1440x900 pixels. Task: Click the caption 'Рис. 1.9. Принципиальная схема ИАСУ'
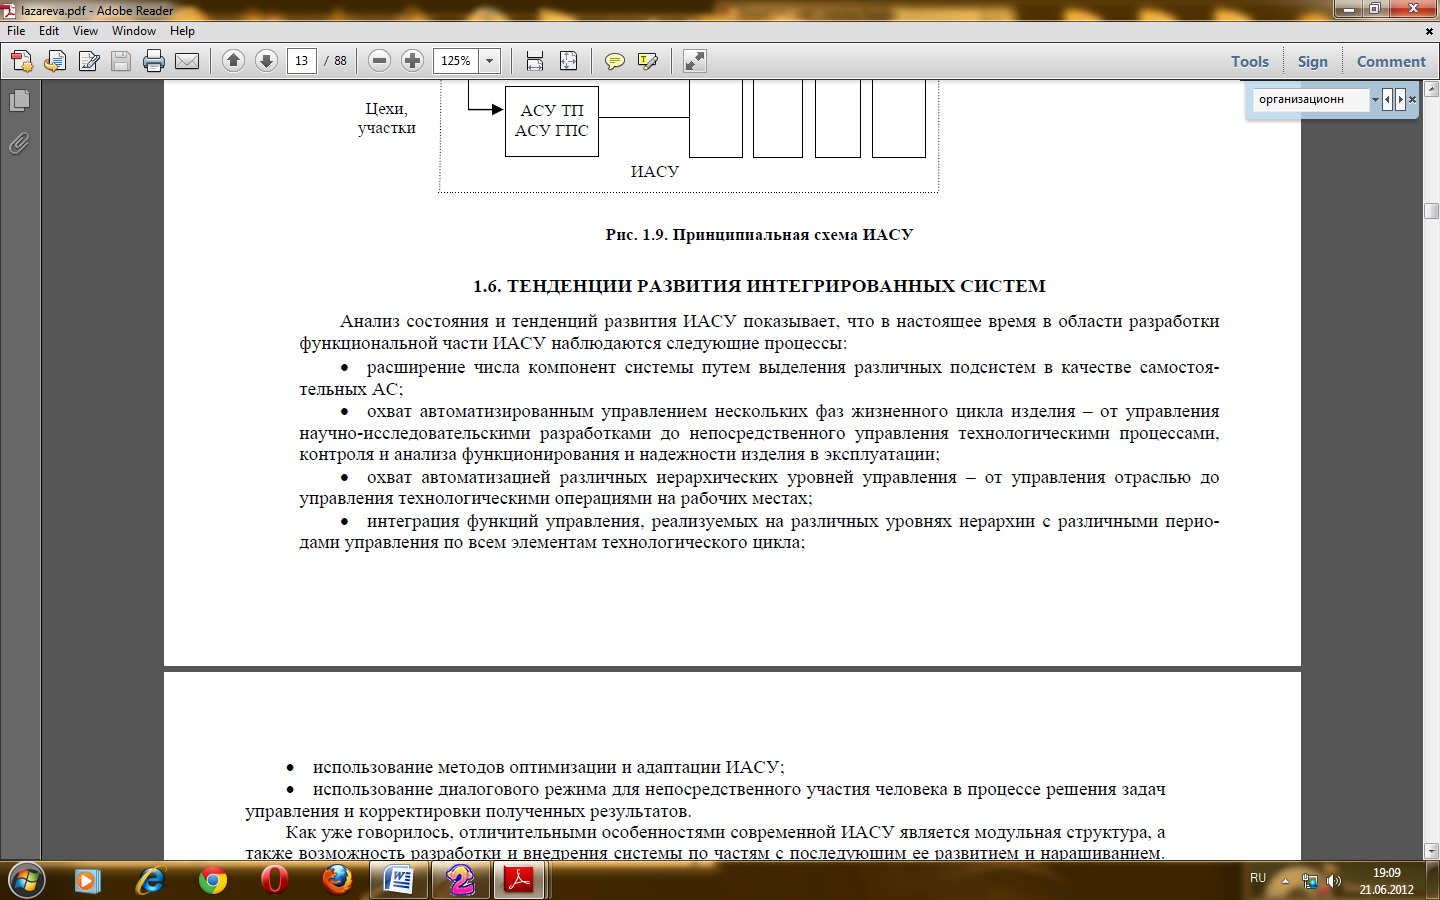pyautogui.click(x=759, y=234)
